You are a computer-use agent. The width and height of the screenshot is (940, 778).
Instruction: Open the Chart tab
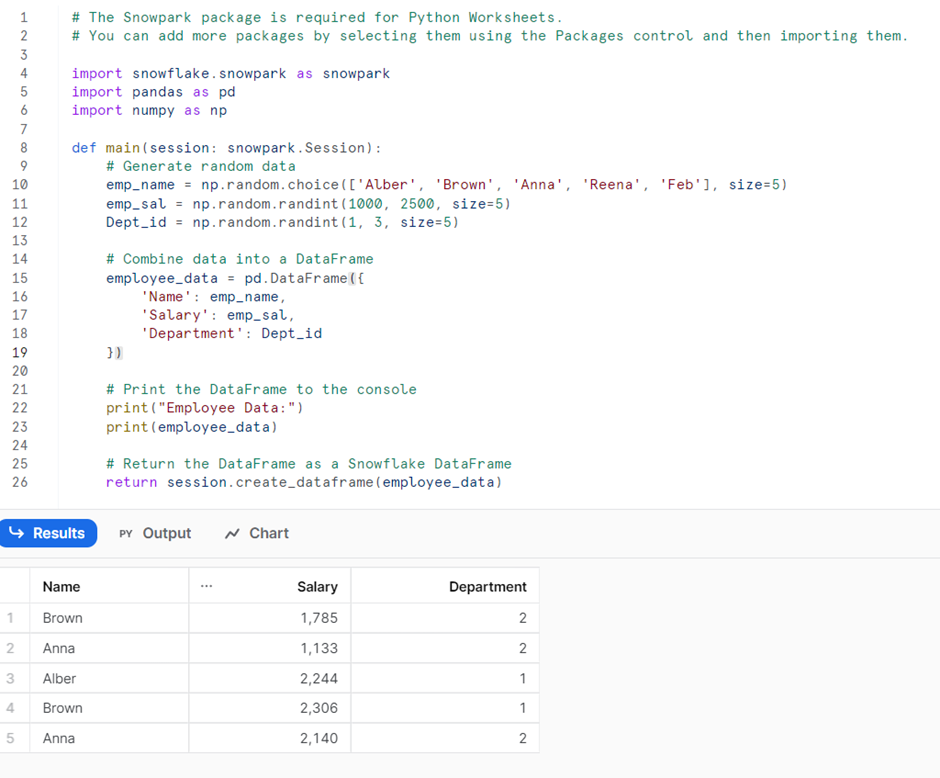257,533
